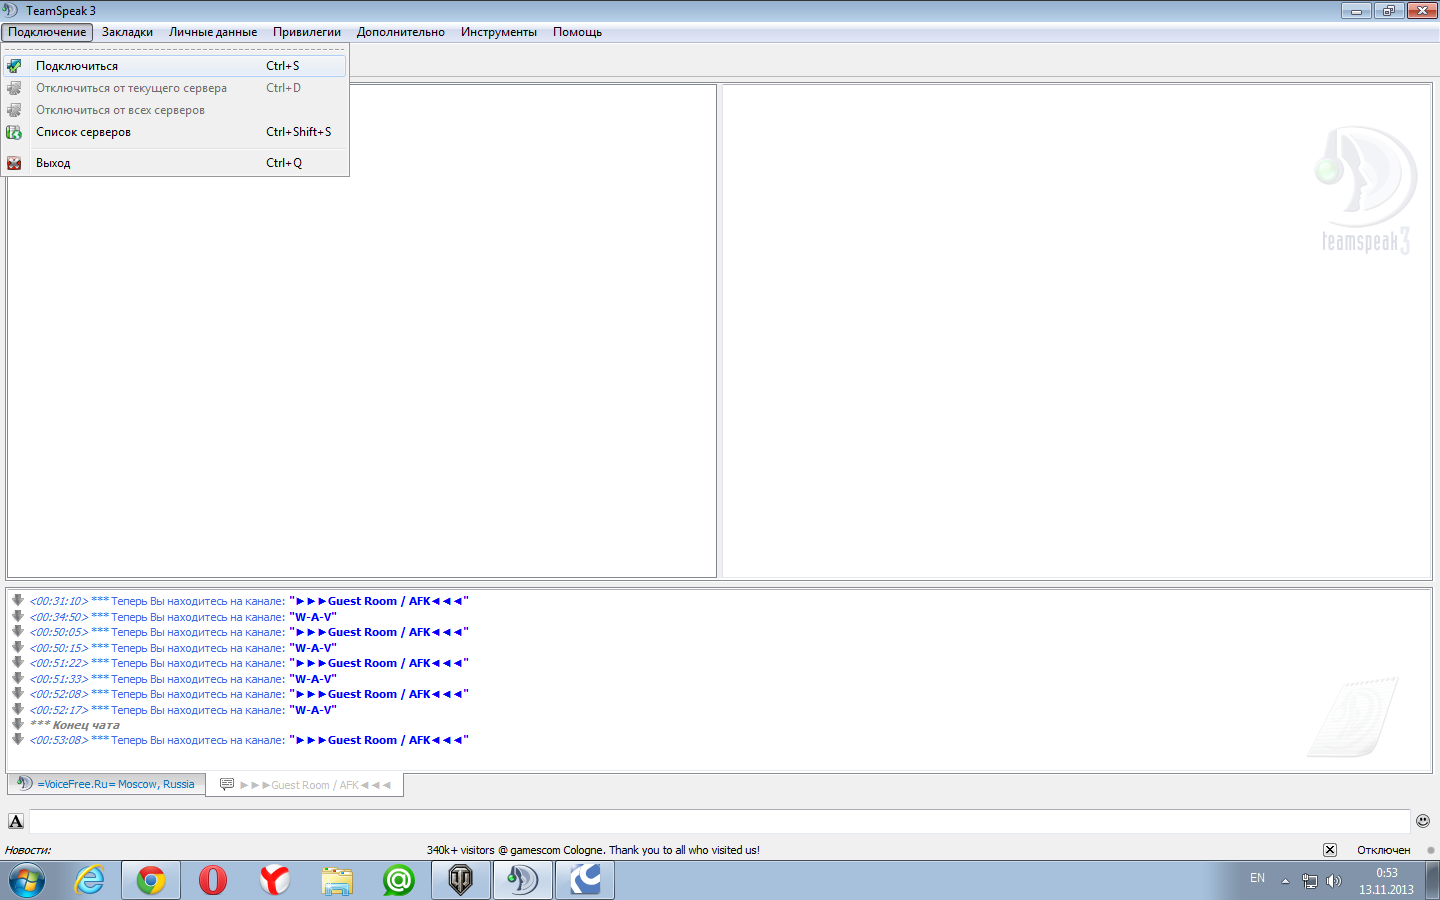Open Opera browser from taskbar
The image size is (1440, 900).
213,881
